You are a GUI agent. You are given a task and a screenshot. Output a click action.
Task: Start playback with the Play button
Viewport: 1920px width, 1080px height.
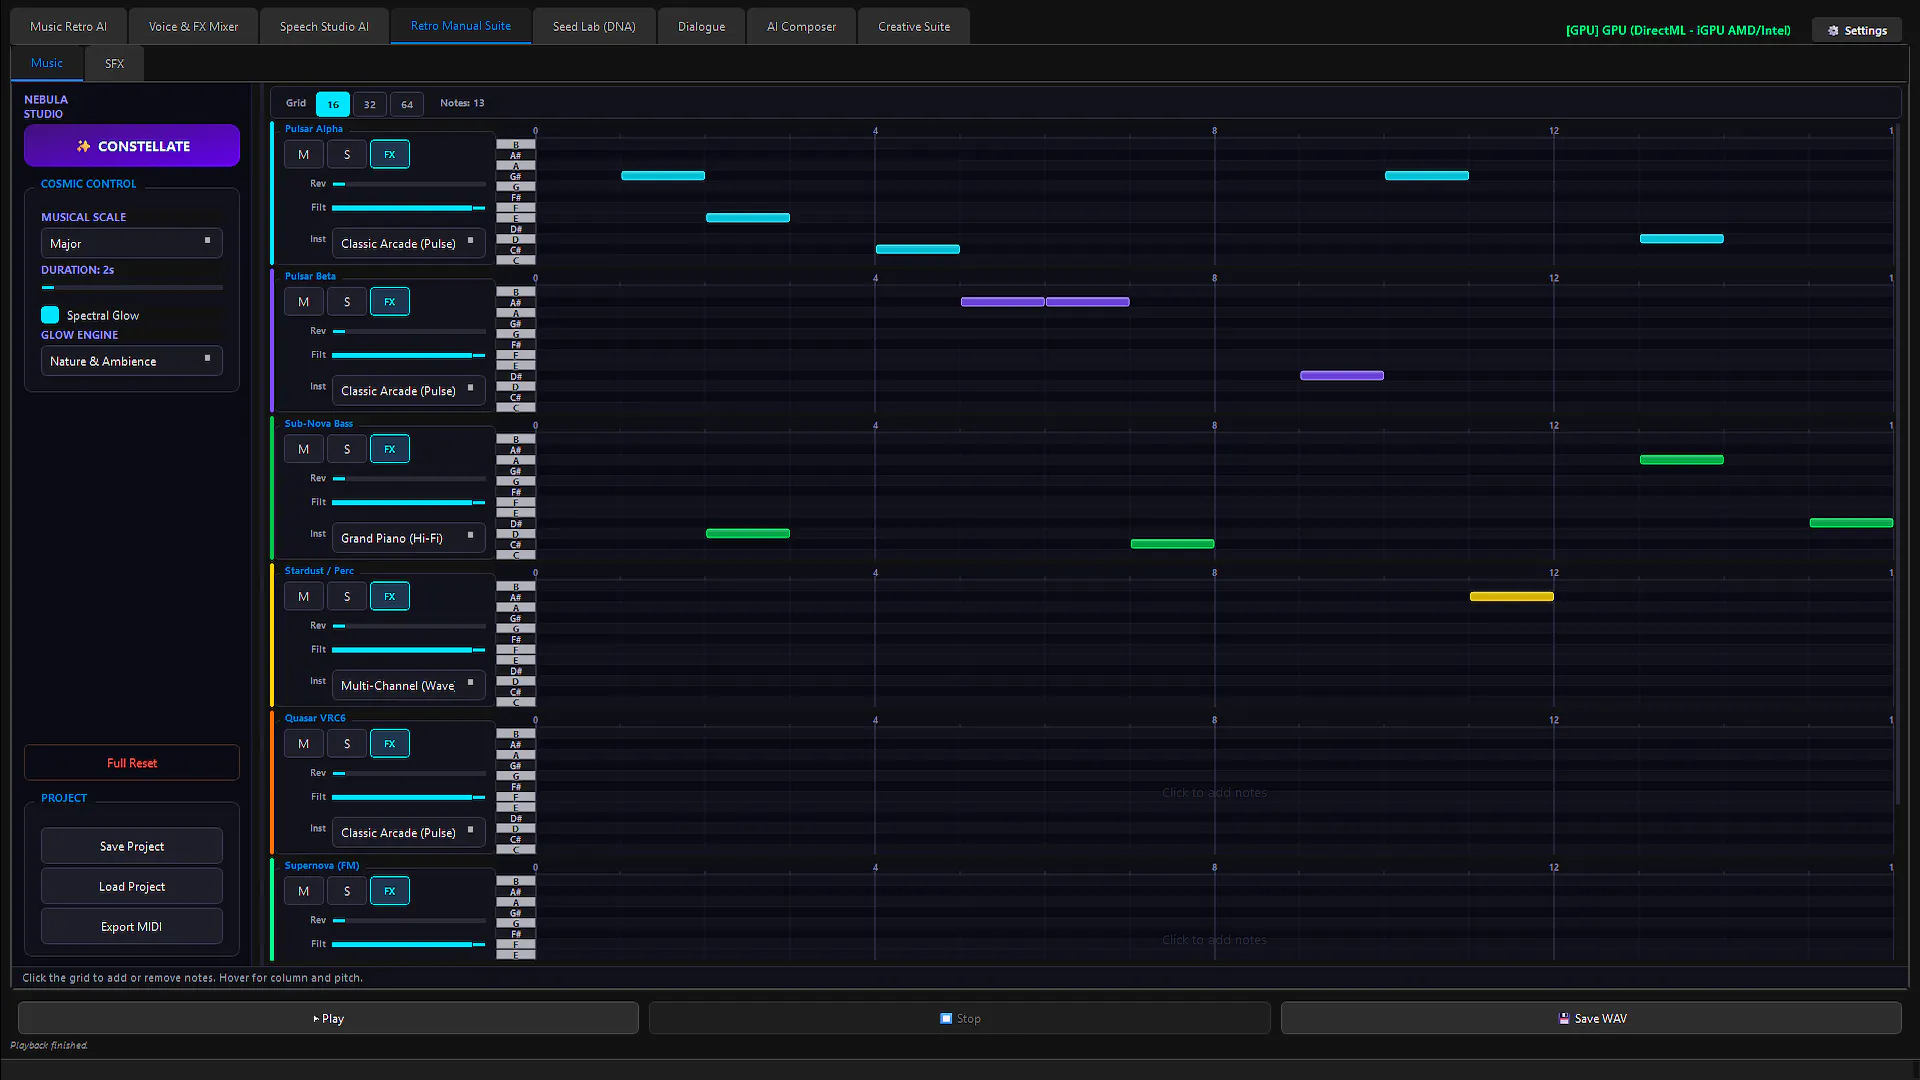tap(328, 1018)
